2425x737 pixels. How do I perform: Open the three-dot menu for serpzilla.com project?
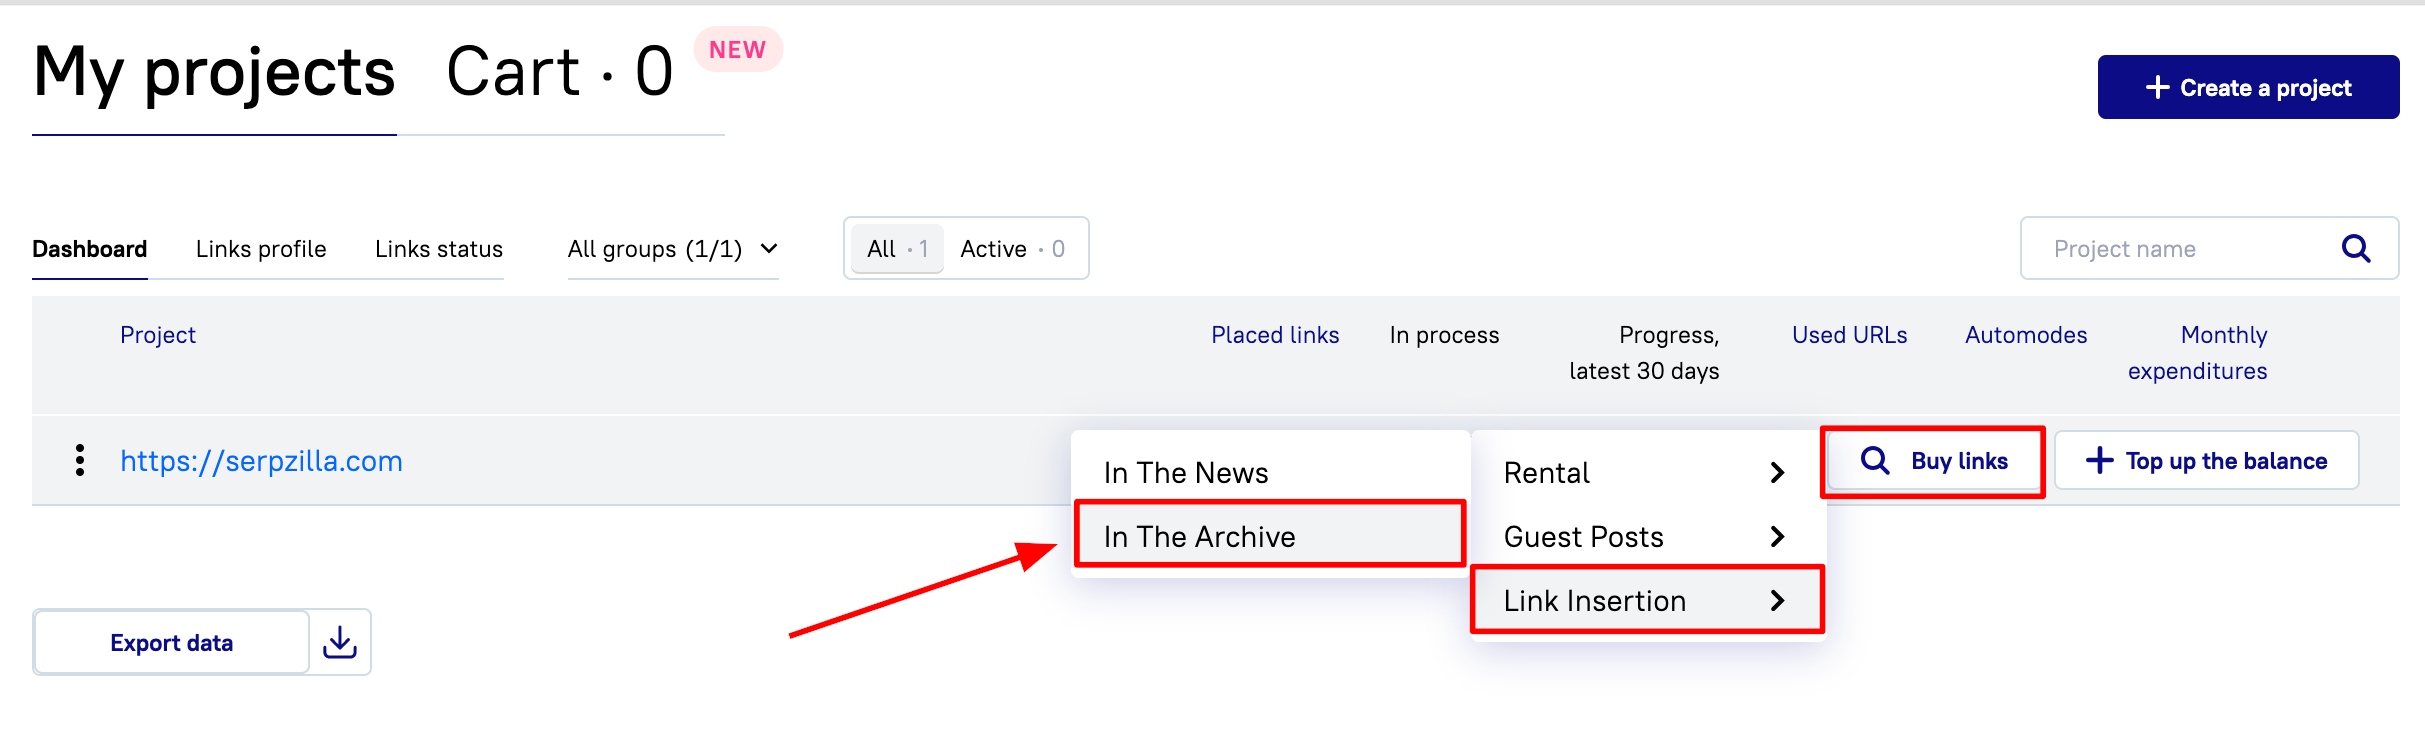80,460
